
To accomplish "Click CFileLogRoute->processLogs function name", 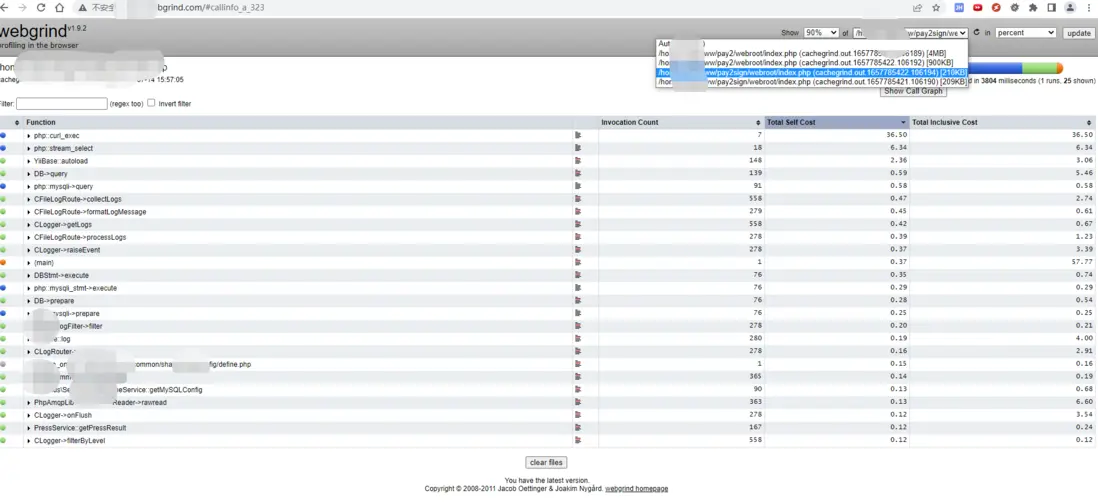I will pyautogui.click(x=81, y=237).
